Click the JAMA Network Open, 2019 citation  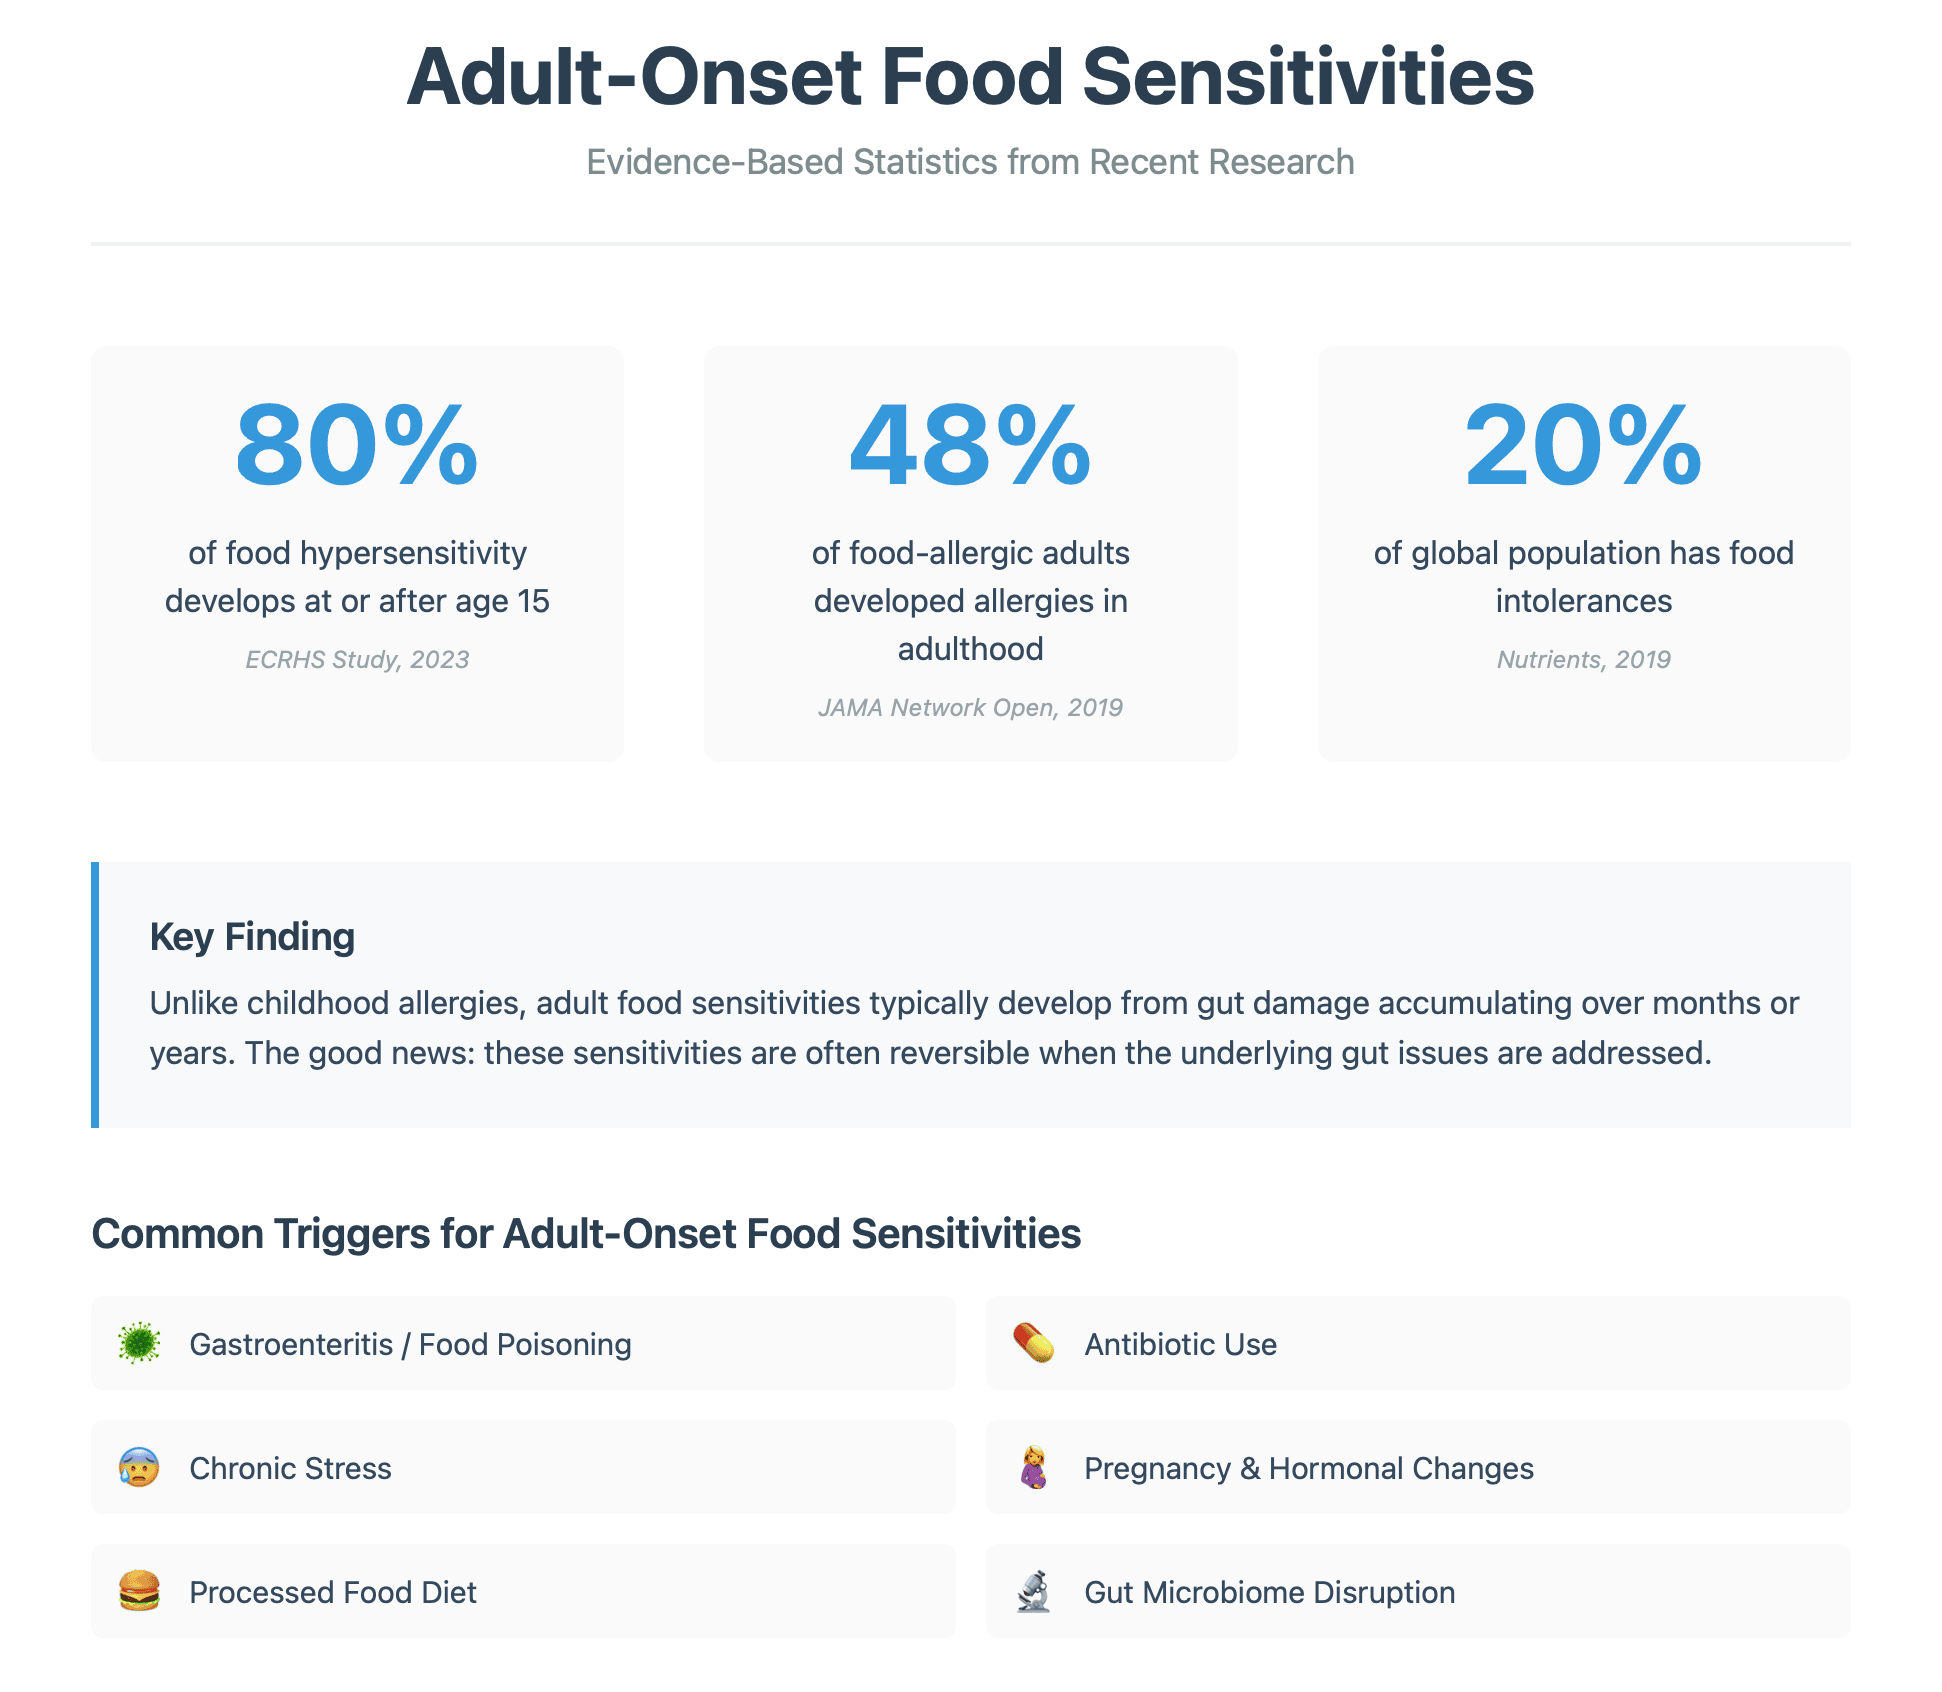coord(970,707)
